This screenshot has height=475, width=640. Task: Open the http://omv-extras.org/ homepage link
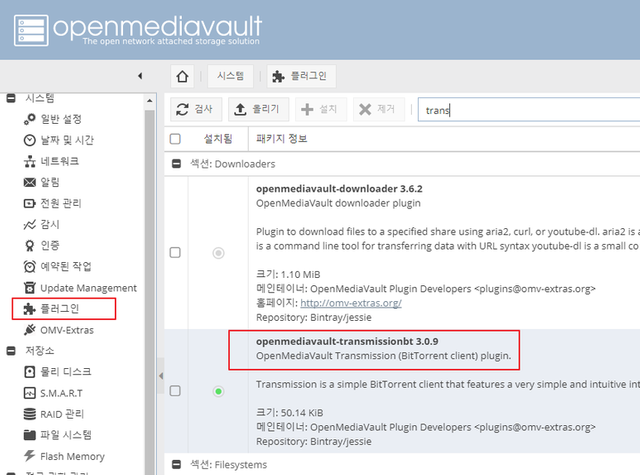(351, 303)
